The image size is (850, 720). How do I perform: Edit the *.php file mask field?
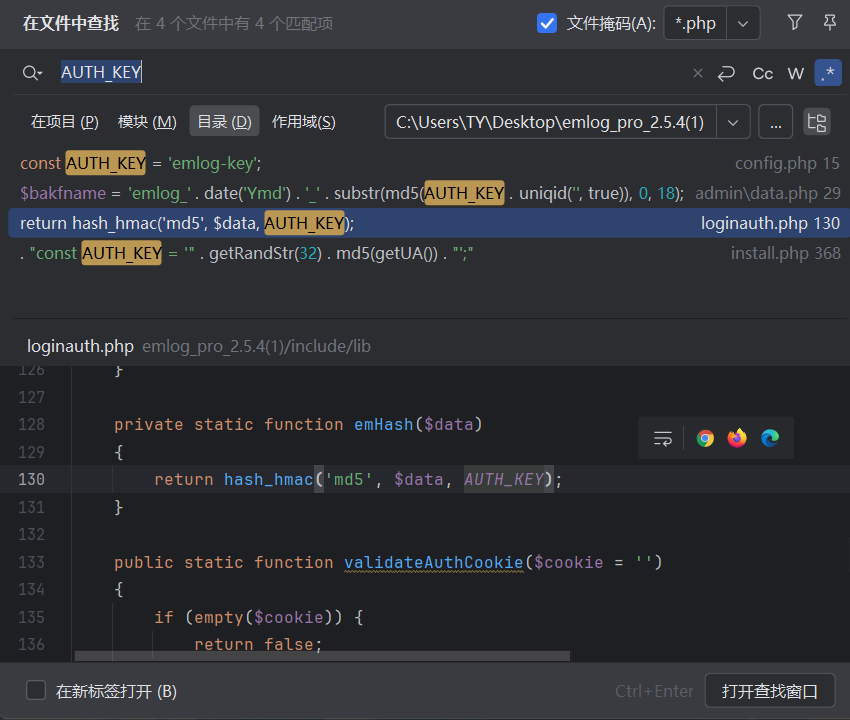coord(695,23)
